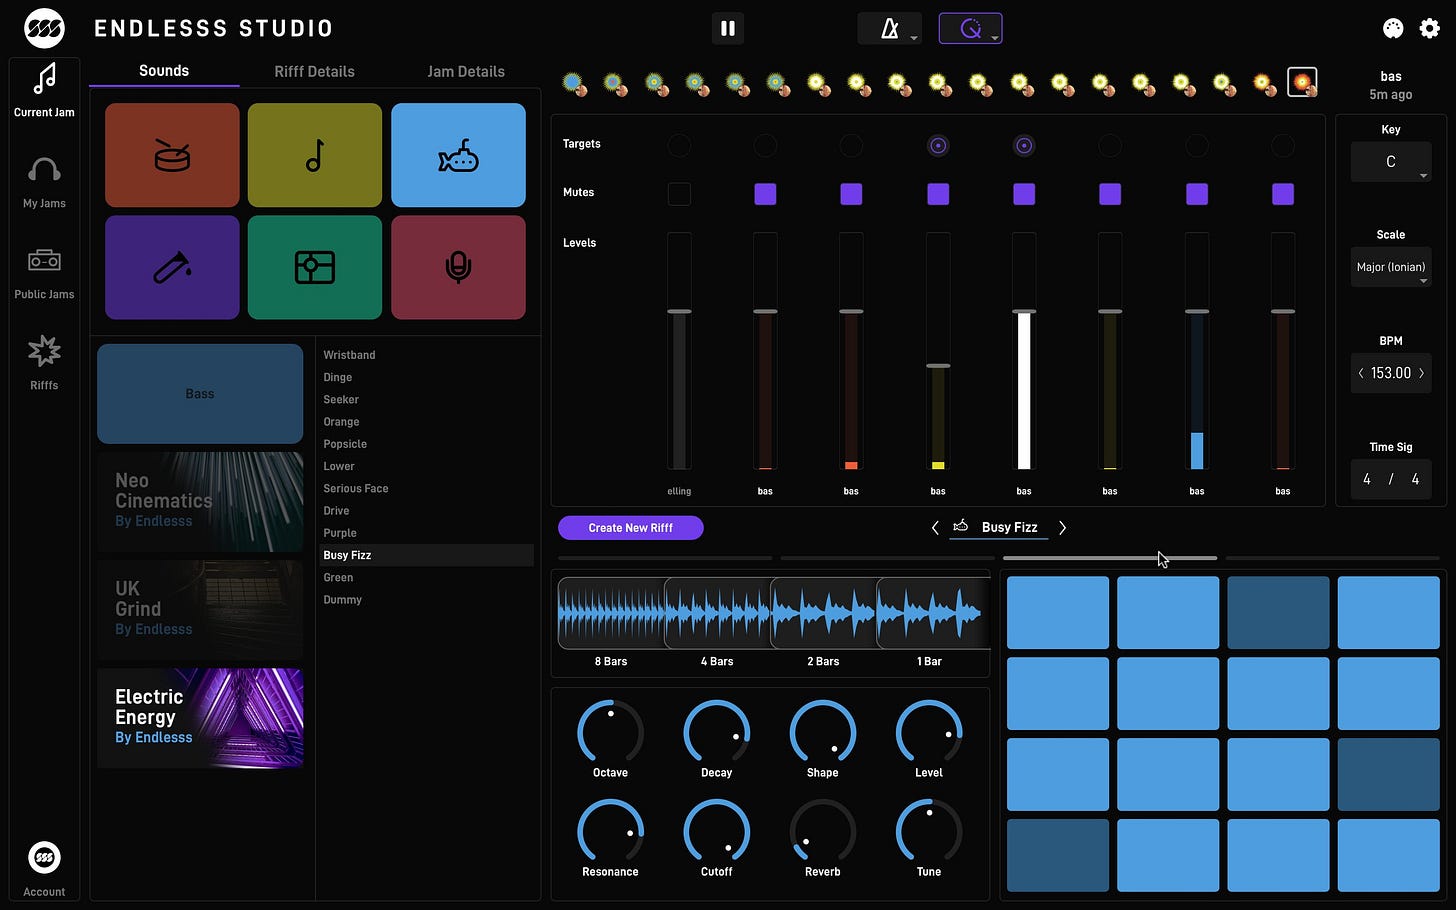Open the Neo Cinematics sound pack
Screen dimensions: 1456x910
(200, 501)
